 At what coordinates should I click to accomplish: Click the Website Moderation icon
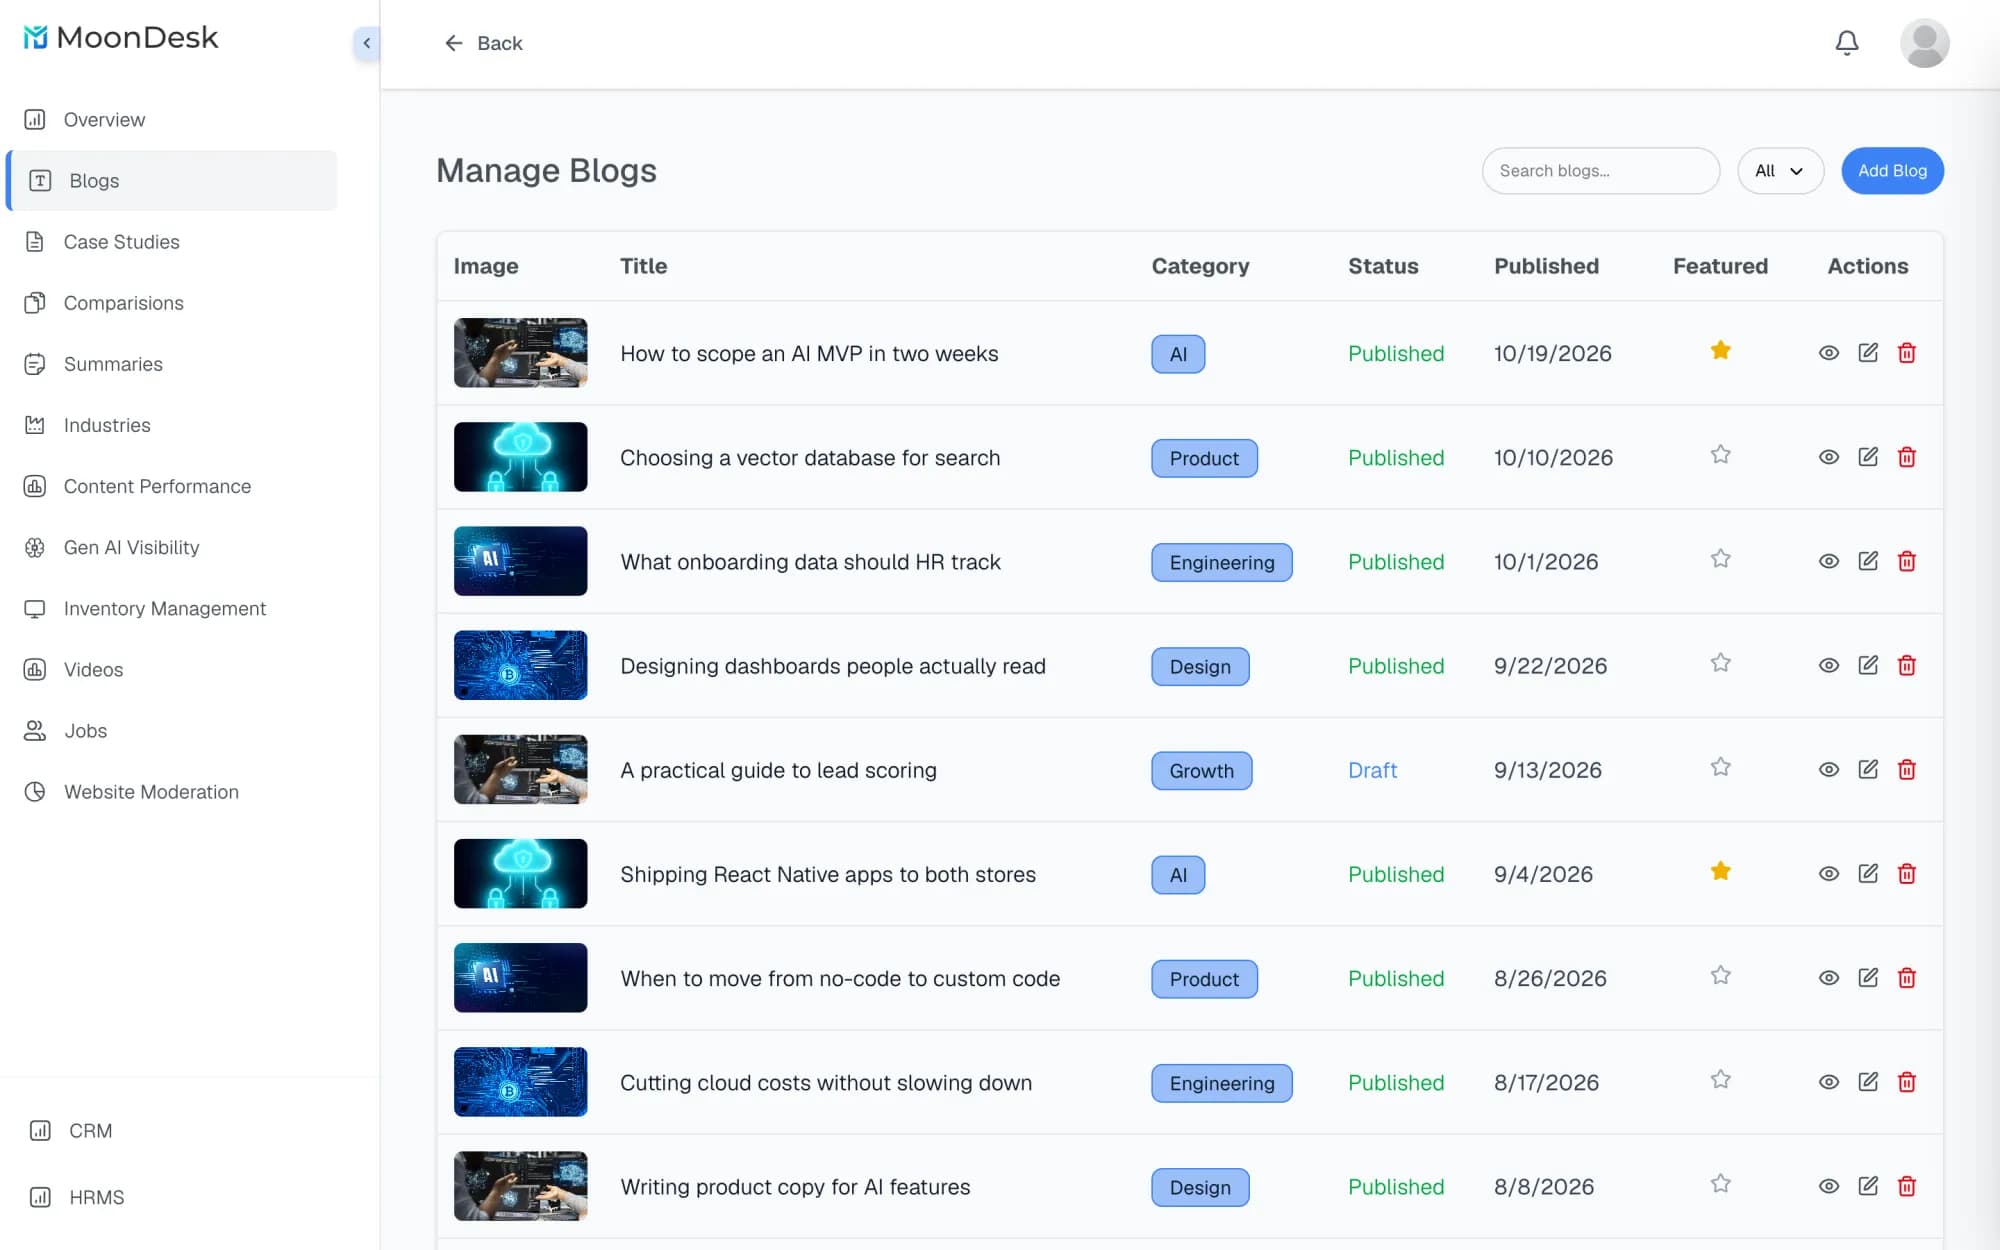(x=35, y=791)
